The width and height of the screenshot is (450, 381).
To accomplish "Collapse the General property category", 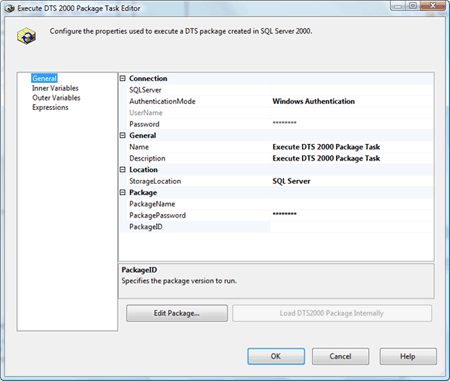I will tap(123, 135).
